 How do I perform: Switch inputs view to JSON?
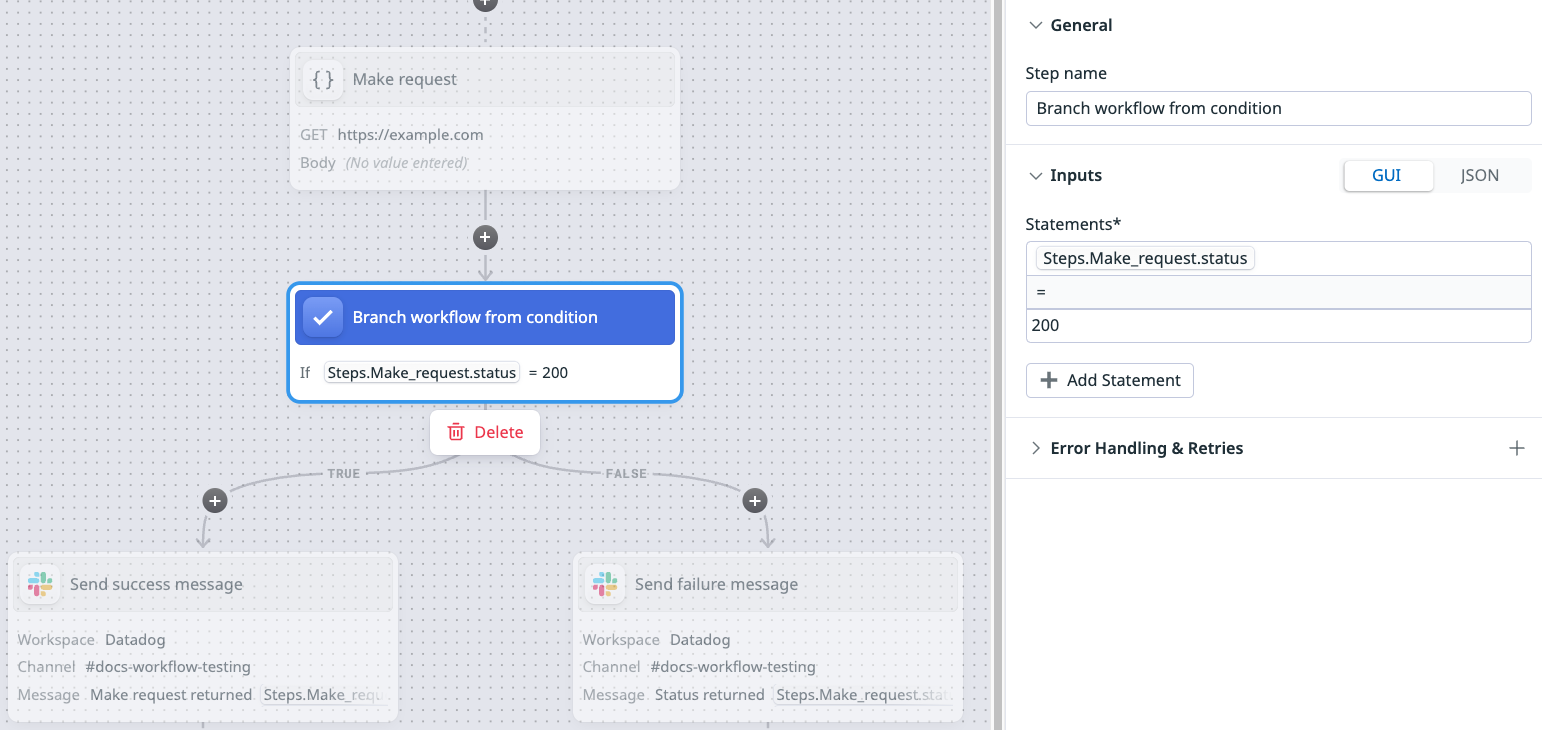(x=1479, y=176)
